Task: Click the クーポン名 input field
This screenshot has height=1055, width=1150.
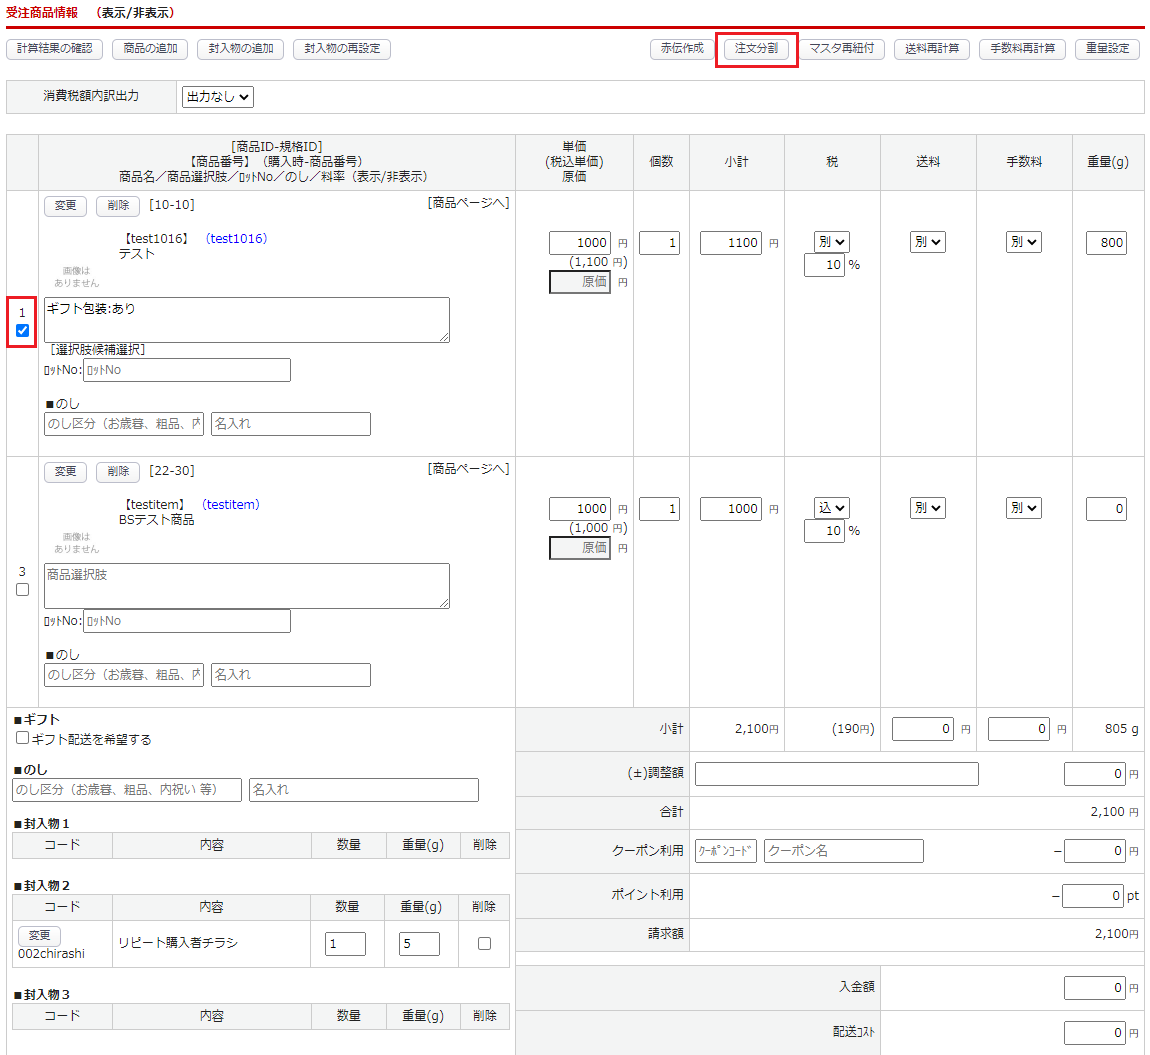Action: click(843, 851)
